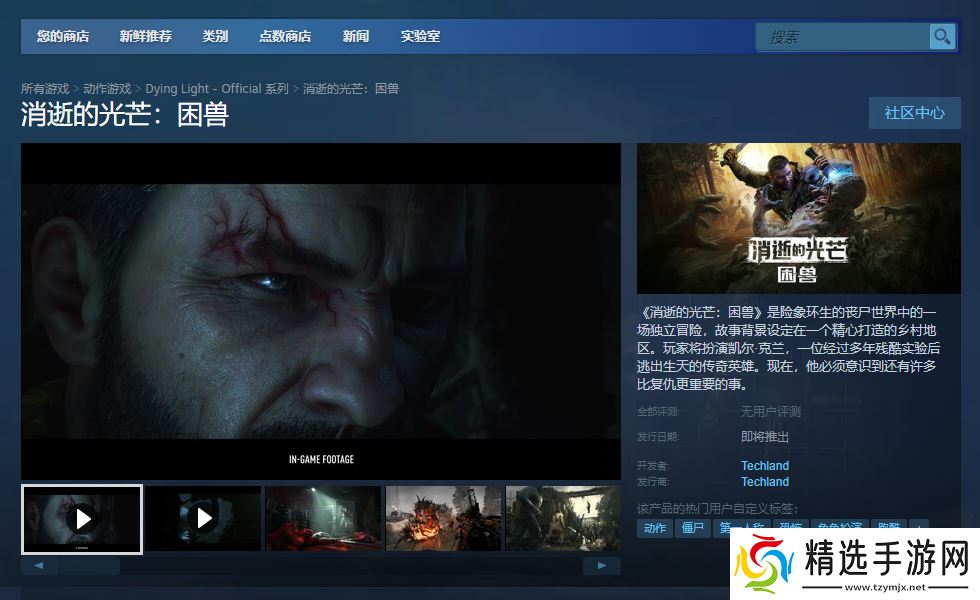Open the 动作游戏 breadcrumb link
The image size is (980, 600).
(107, 89)
